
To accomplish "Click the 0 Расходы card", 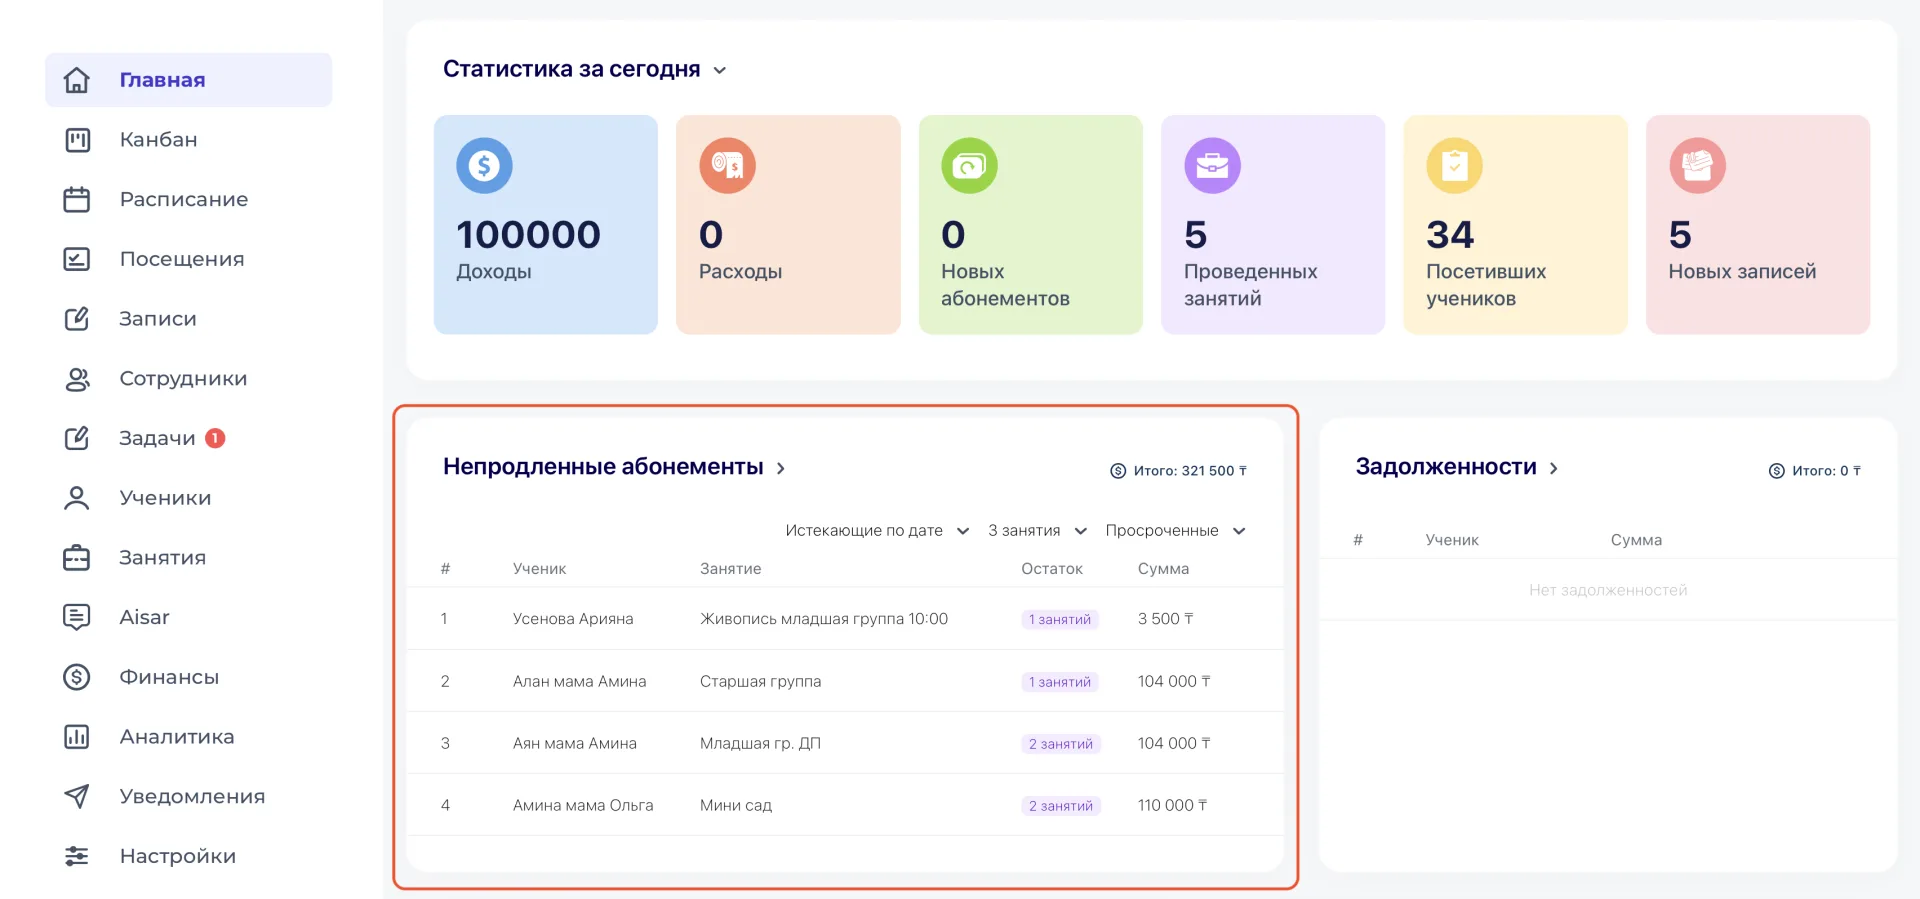I will click(788, 225).
